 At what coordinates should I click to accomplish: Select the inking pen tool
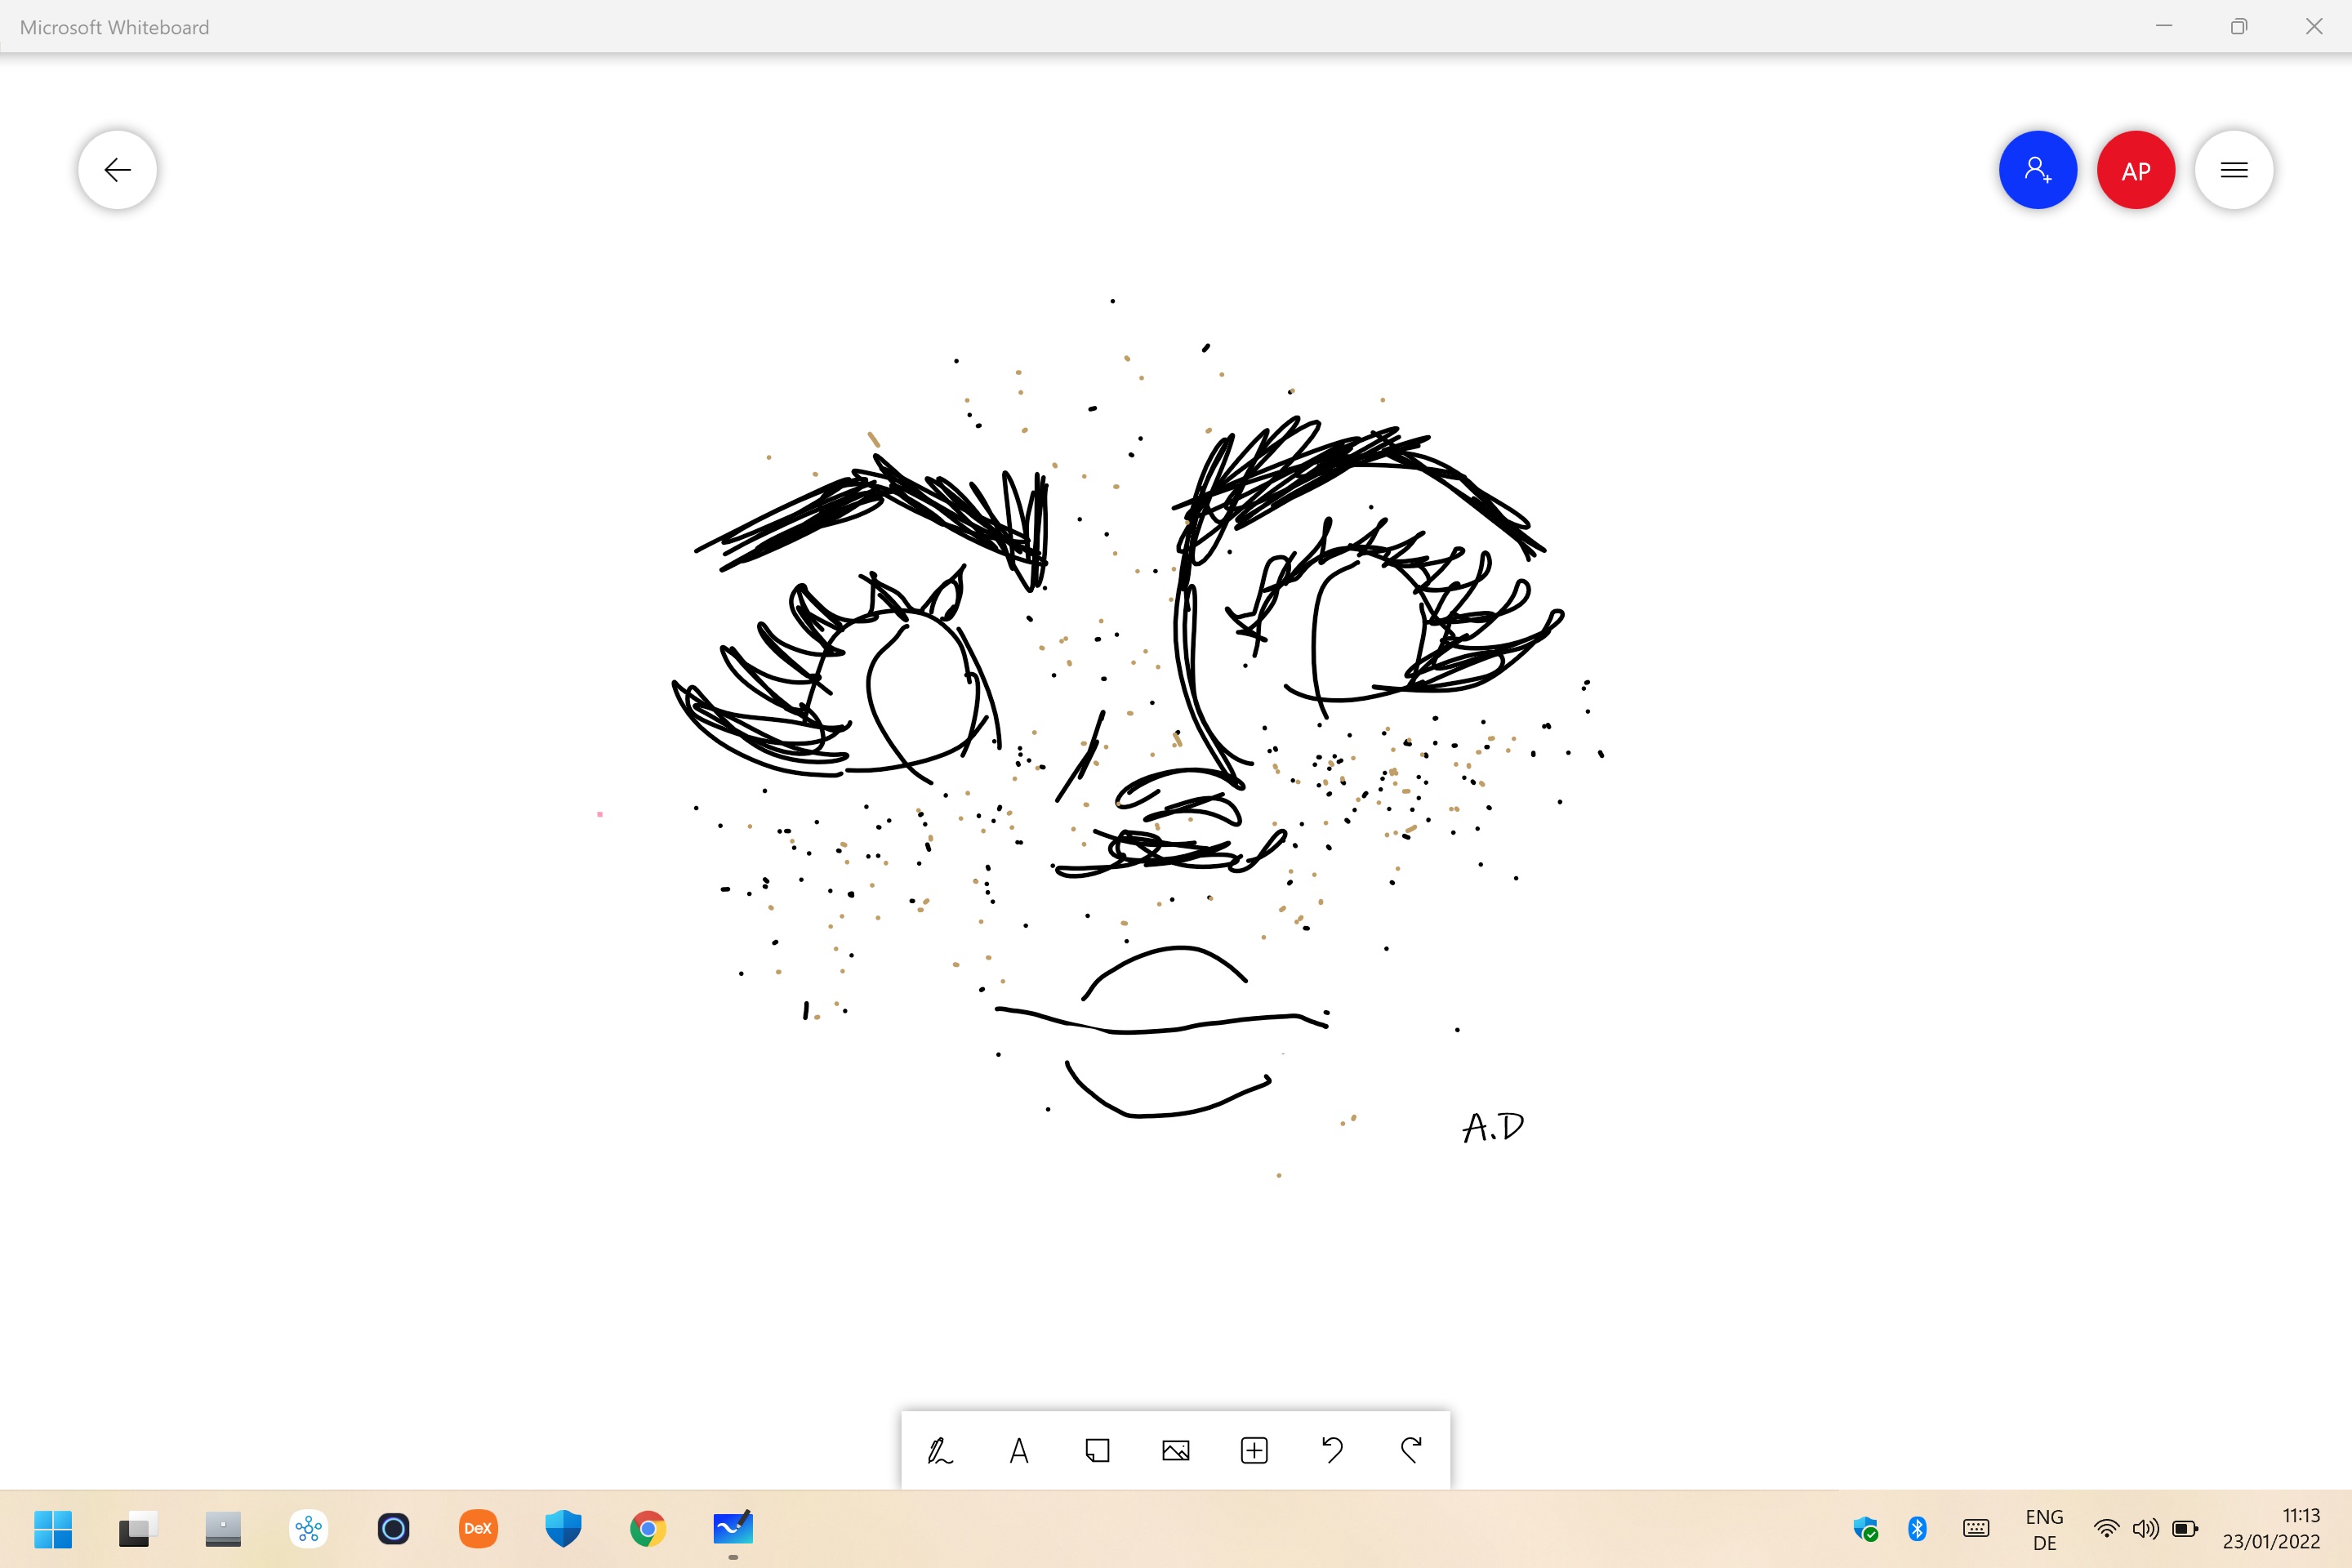(940, 1450)
